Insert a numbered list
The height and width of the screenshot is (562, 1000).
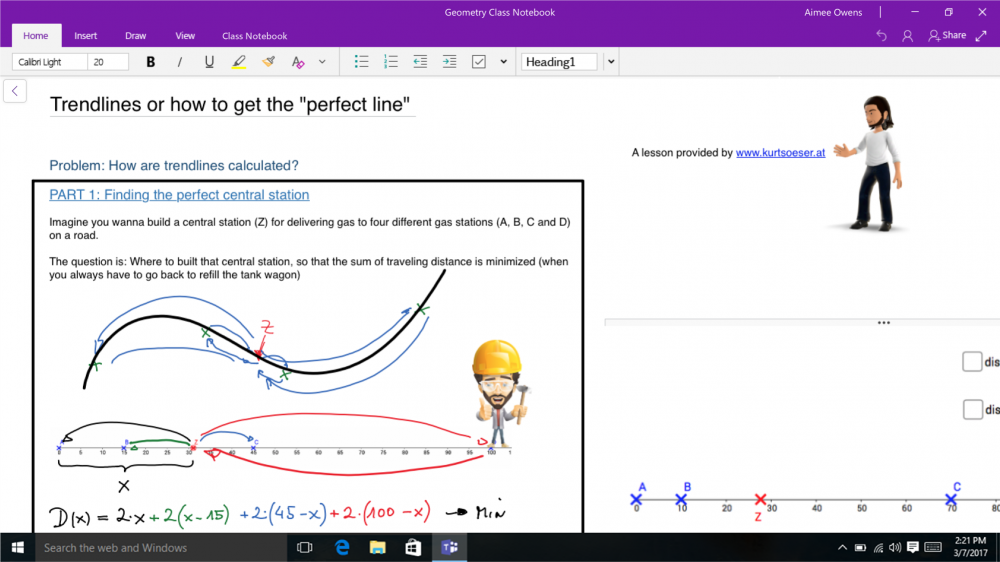coord(391,62)
